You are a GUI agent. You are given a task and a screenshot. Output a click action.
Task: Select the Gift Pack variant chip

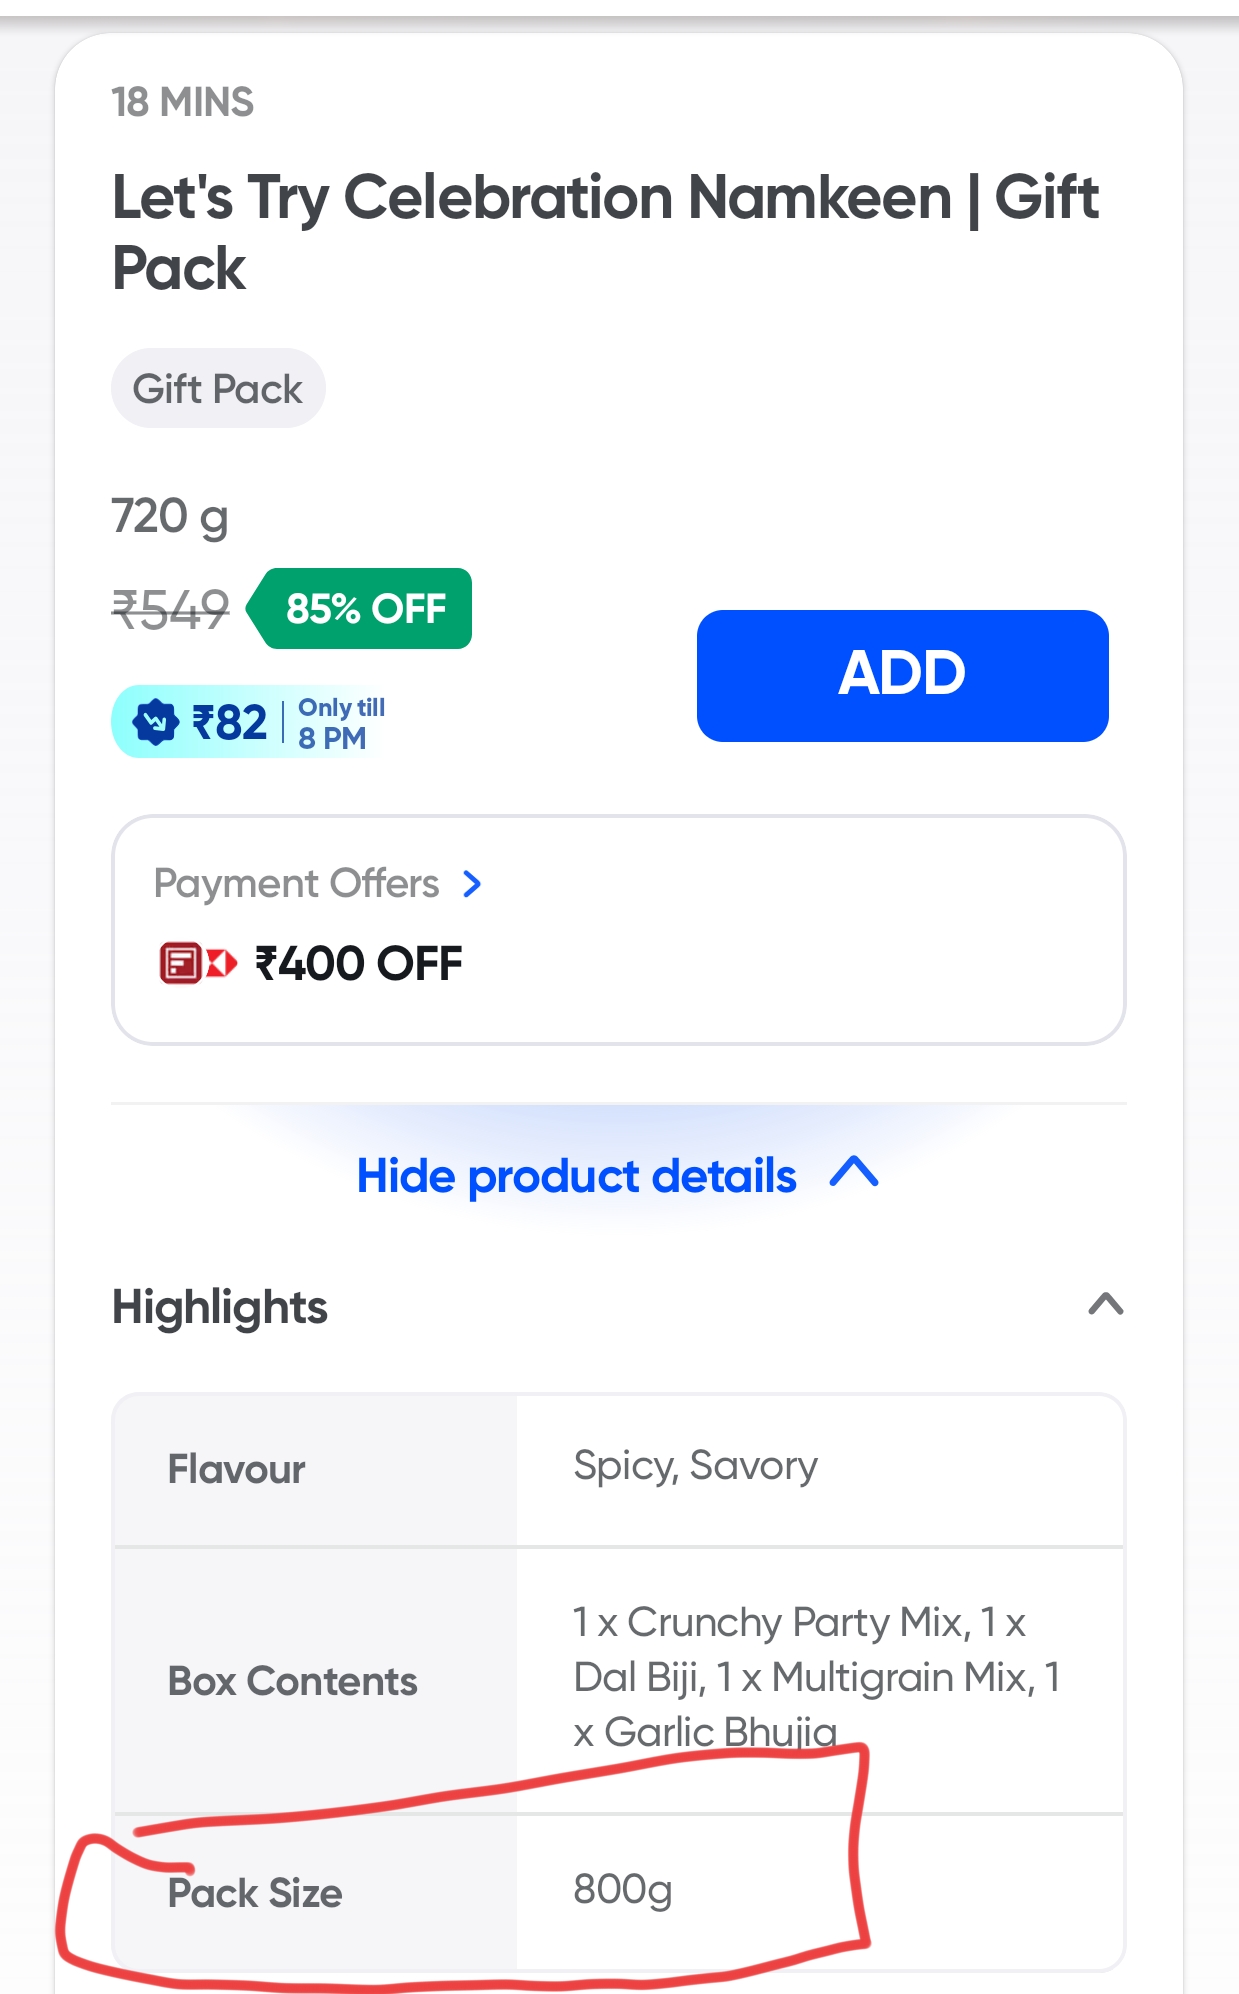[218, 389]
